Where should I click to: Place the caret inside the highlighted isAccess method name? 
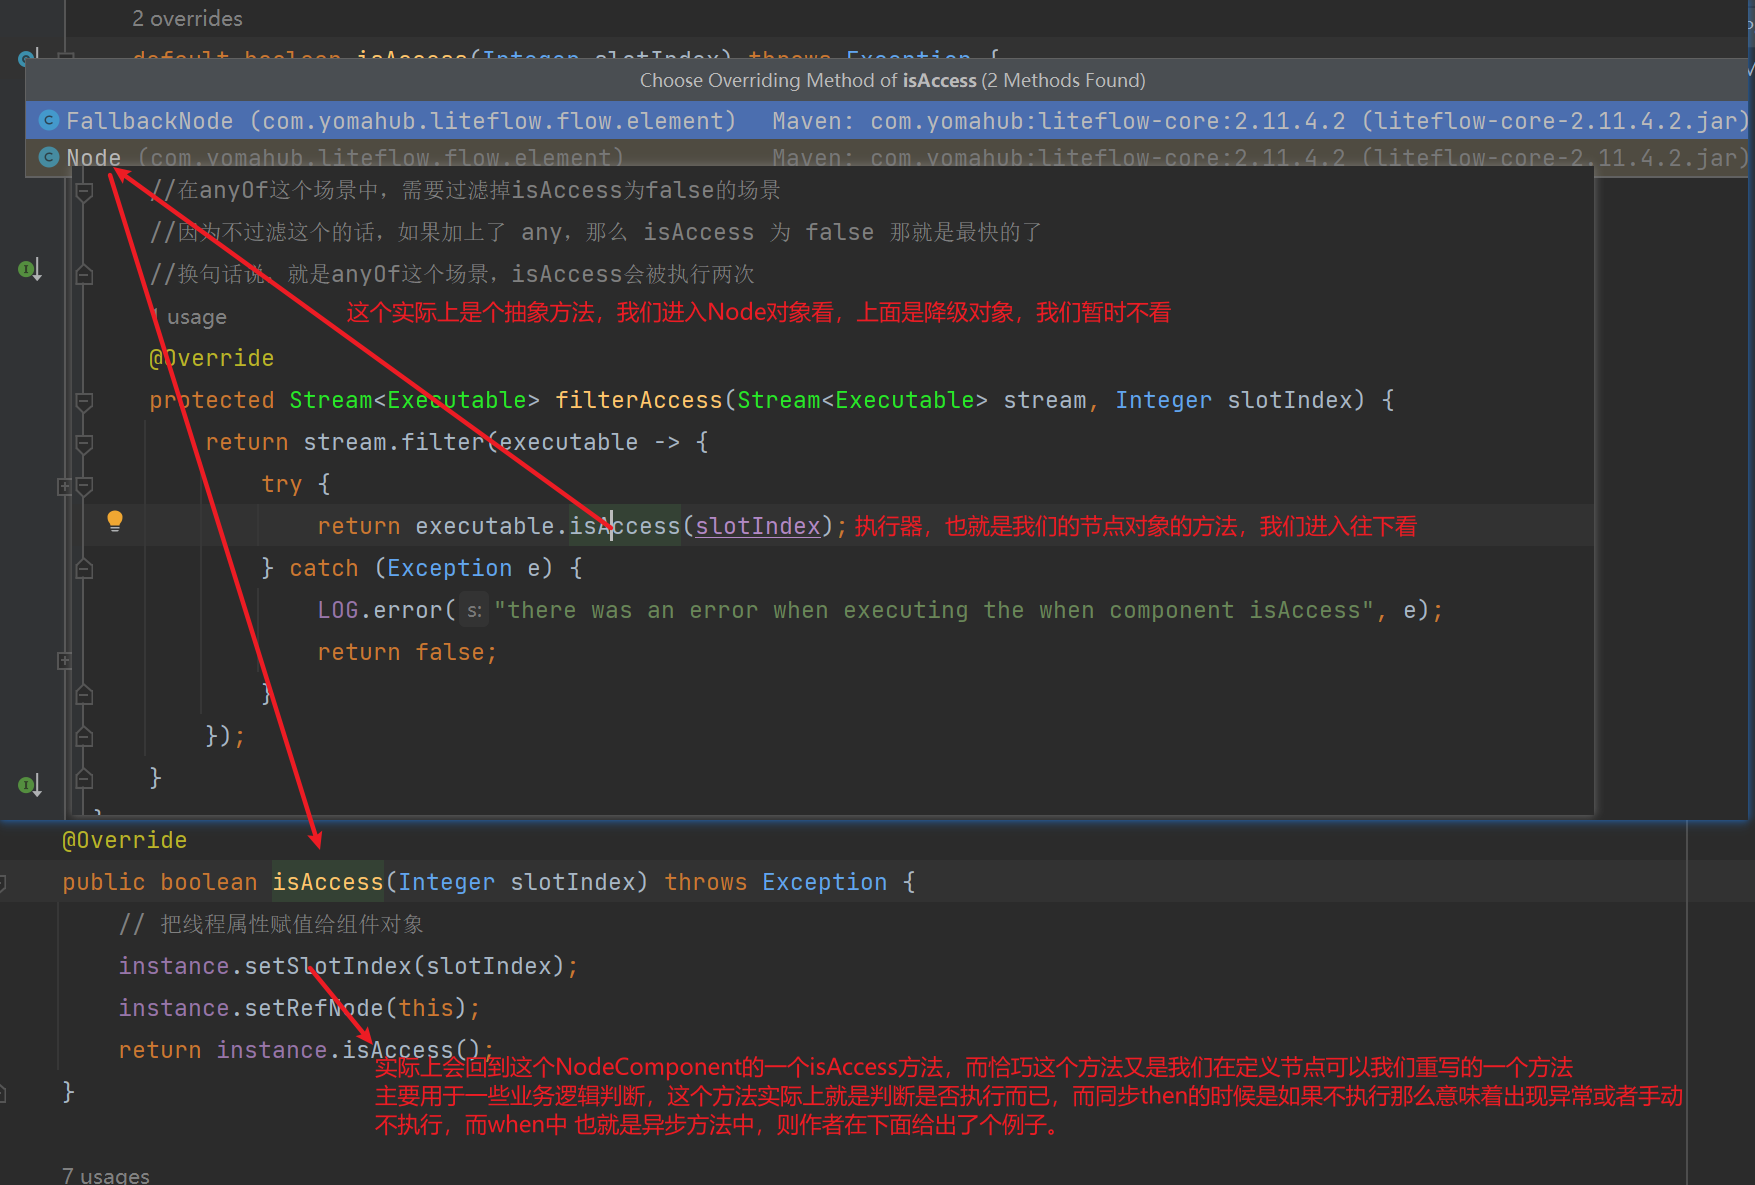(x=327, y=882)
